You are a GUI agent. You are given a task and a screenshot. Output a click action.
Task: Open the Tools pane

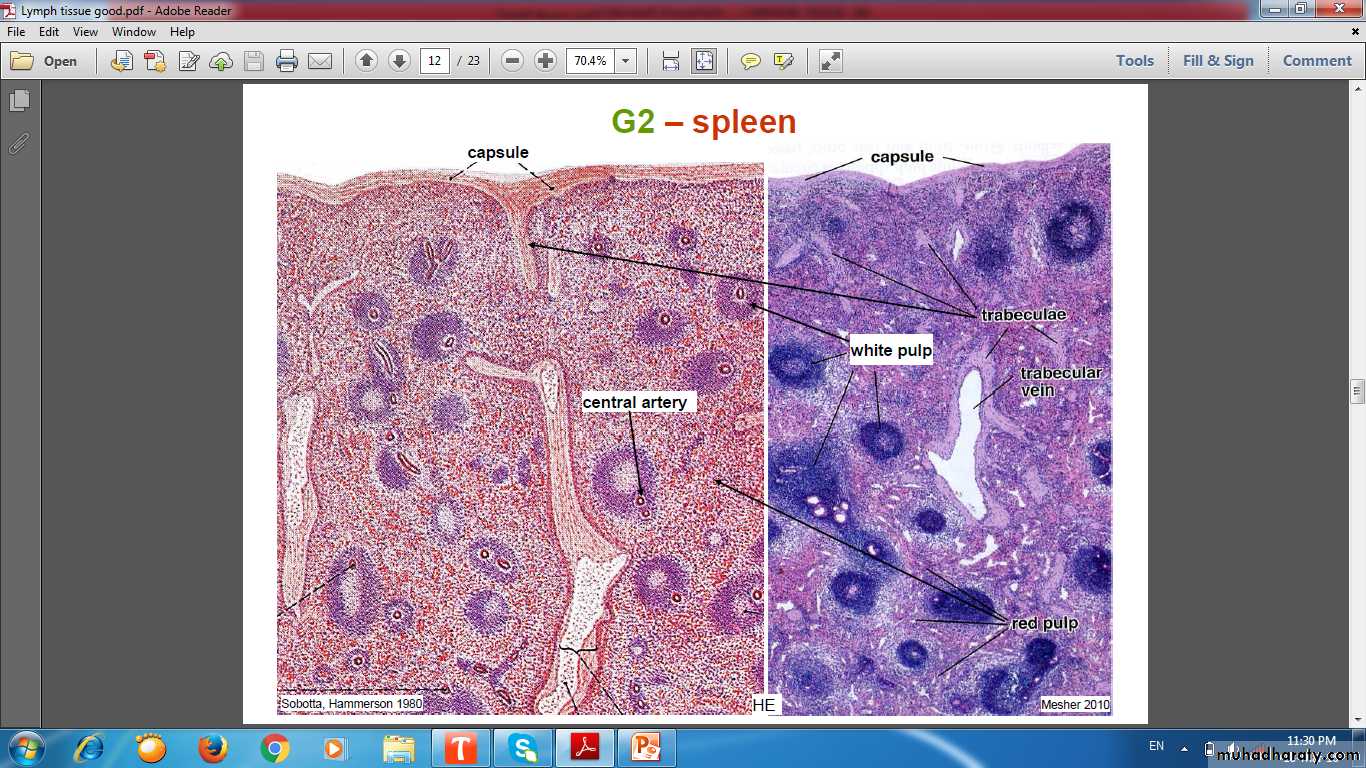pos(1134,61)
